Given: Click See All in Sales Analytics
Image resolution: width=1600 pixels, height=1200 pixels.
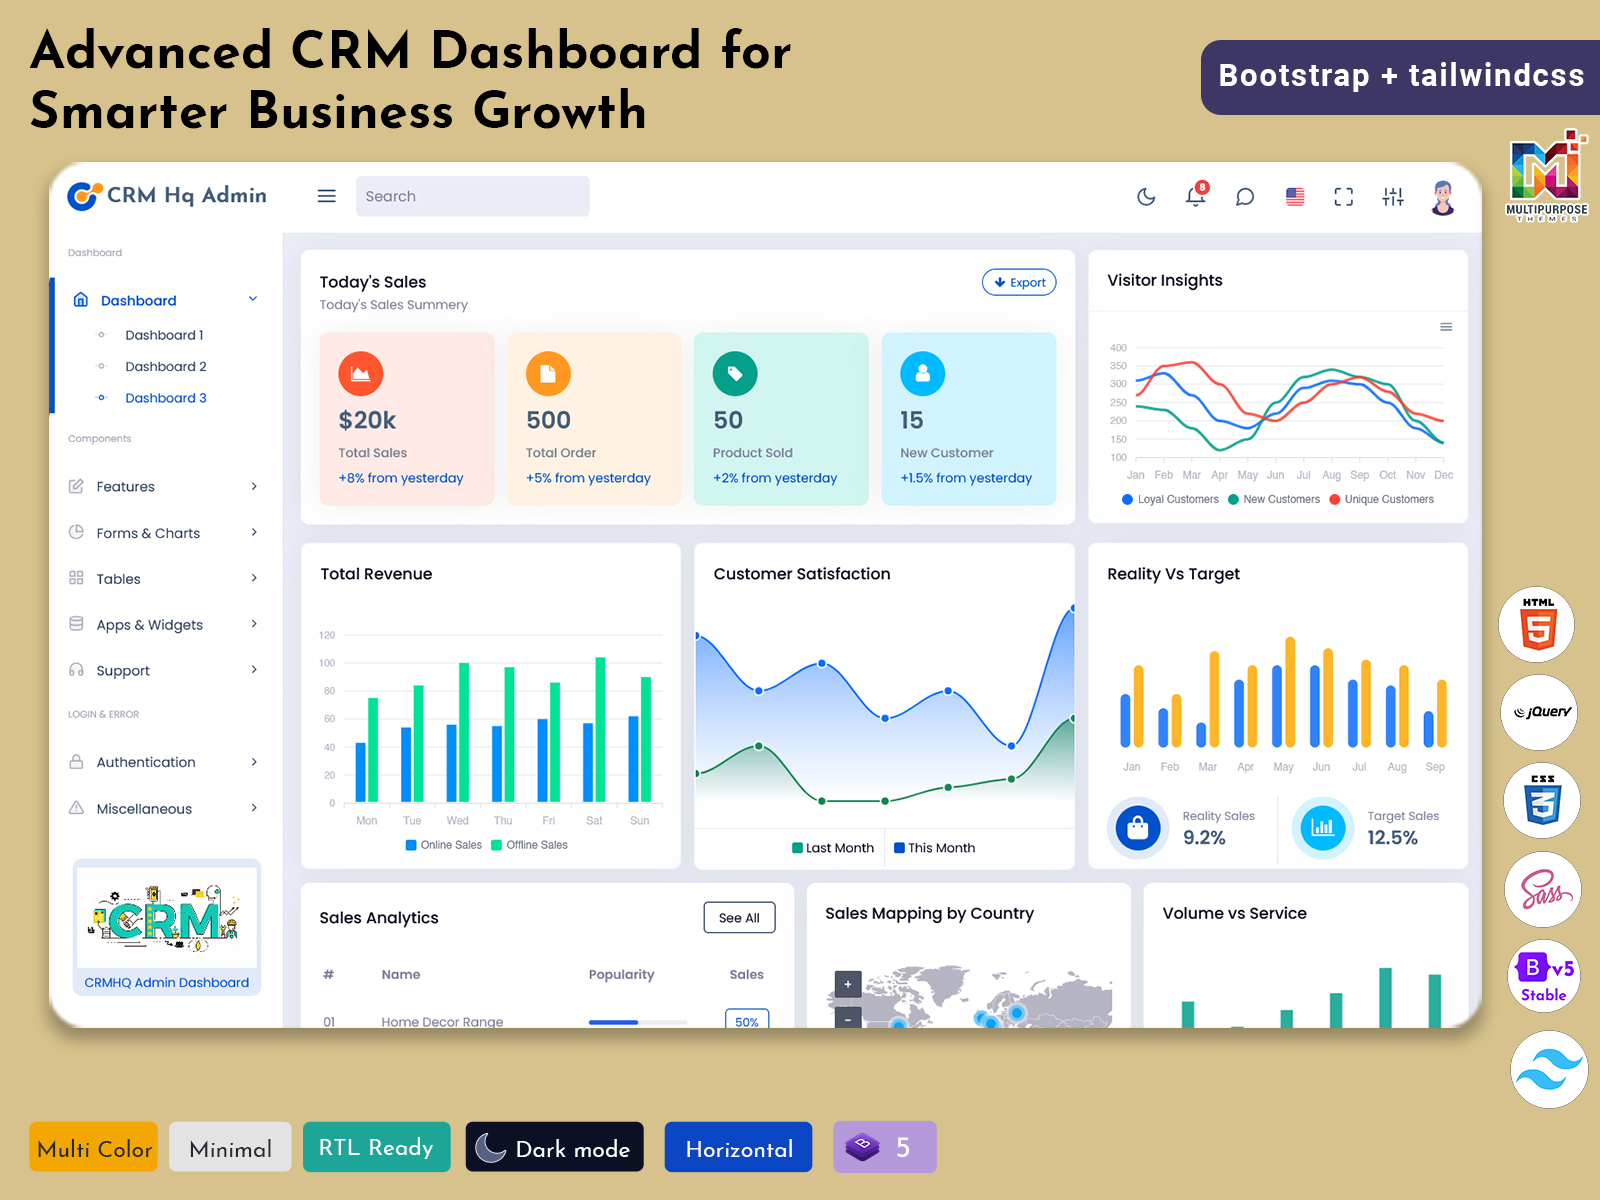Looking at the screenshot, I should click(739, 918).
